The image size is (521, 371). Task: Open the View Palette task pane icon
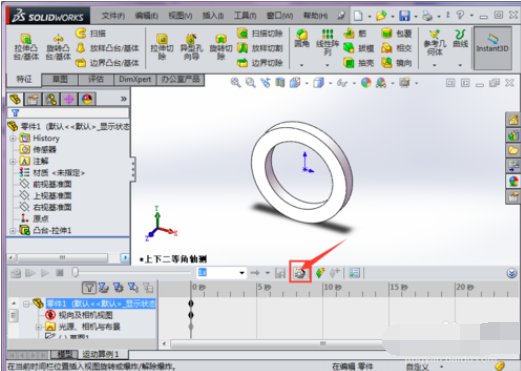pos(513,166)
